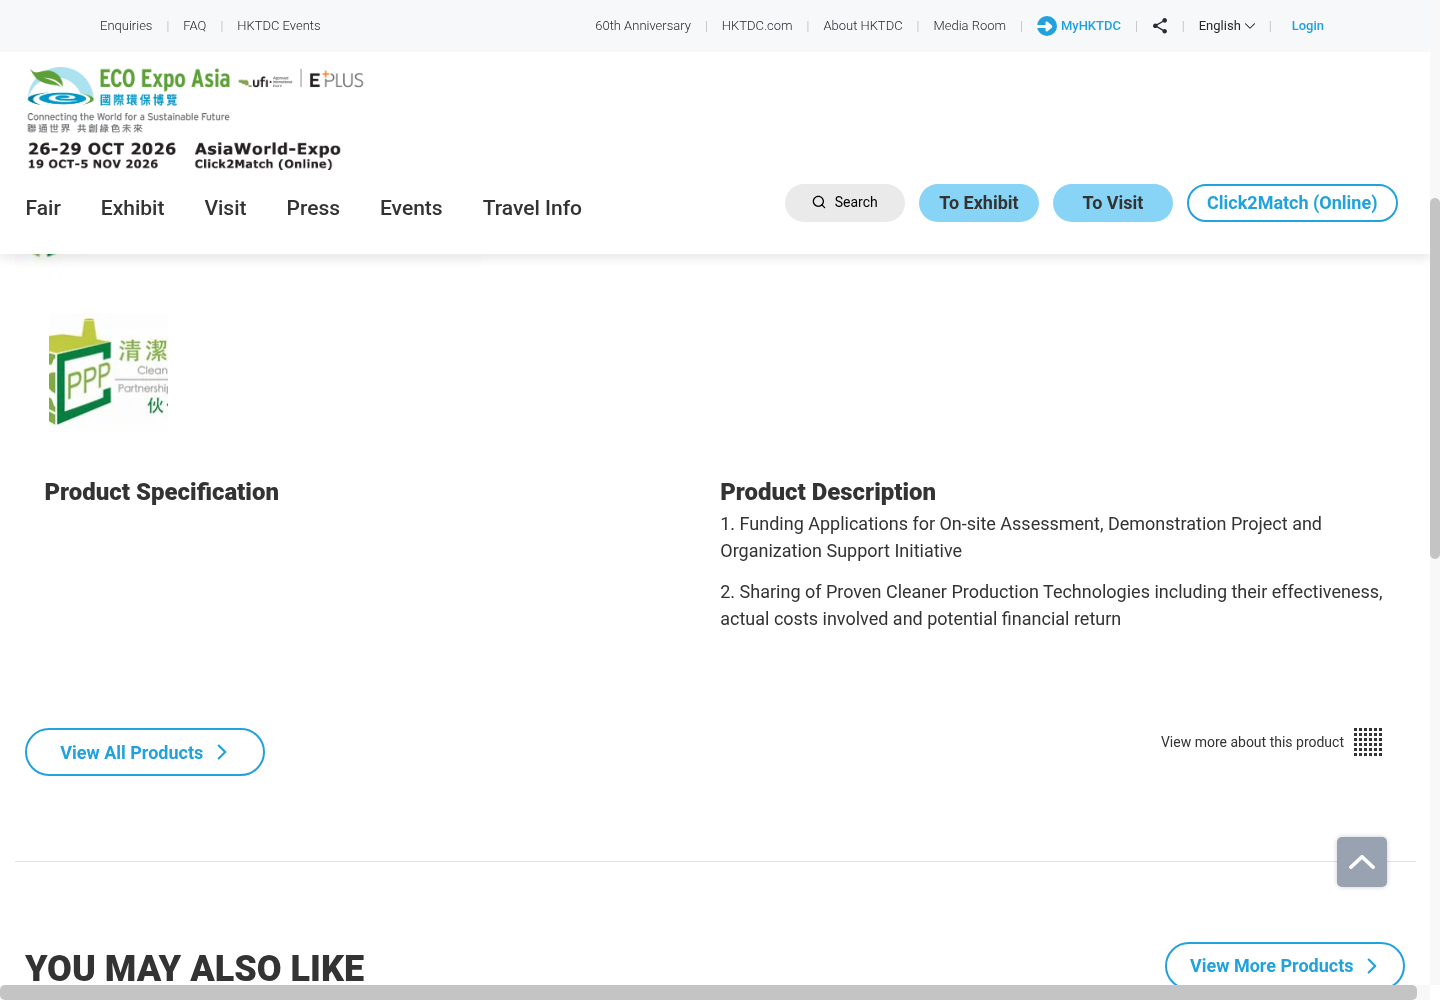Click the horizontal scrollbar at bottom

[x=708, y=992]
